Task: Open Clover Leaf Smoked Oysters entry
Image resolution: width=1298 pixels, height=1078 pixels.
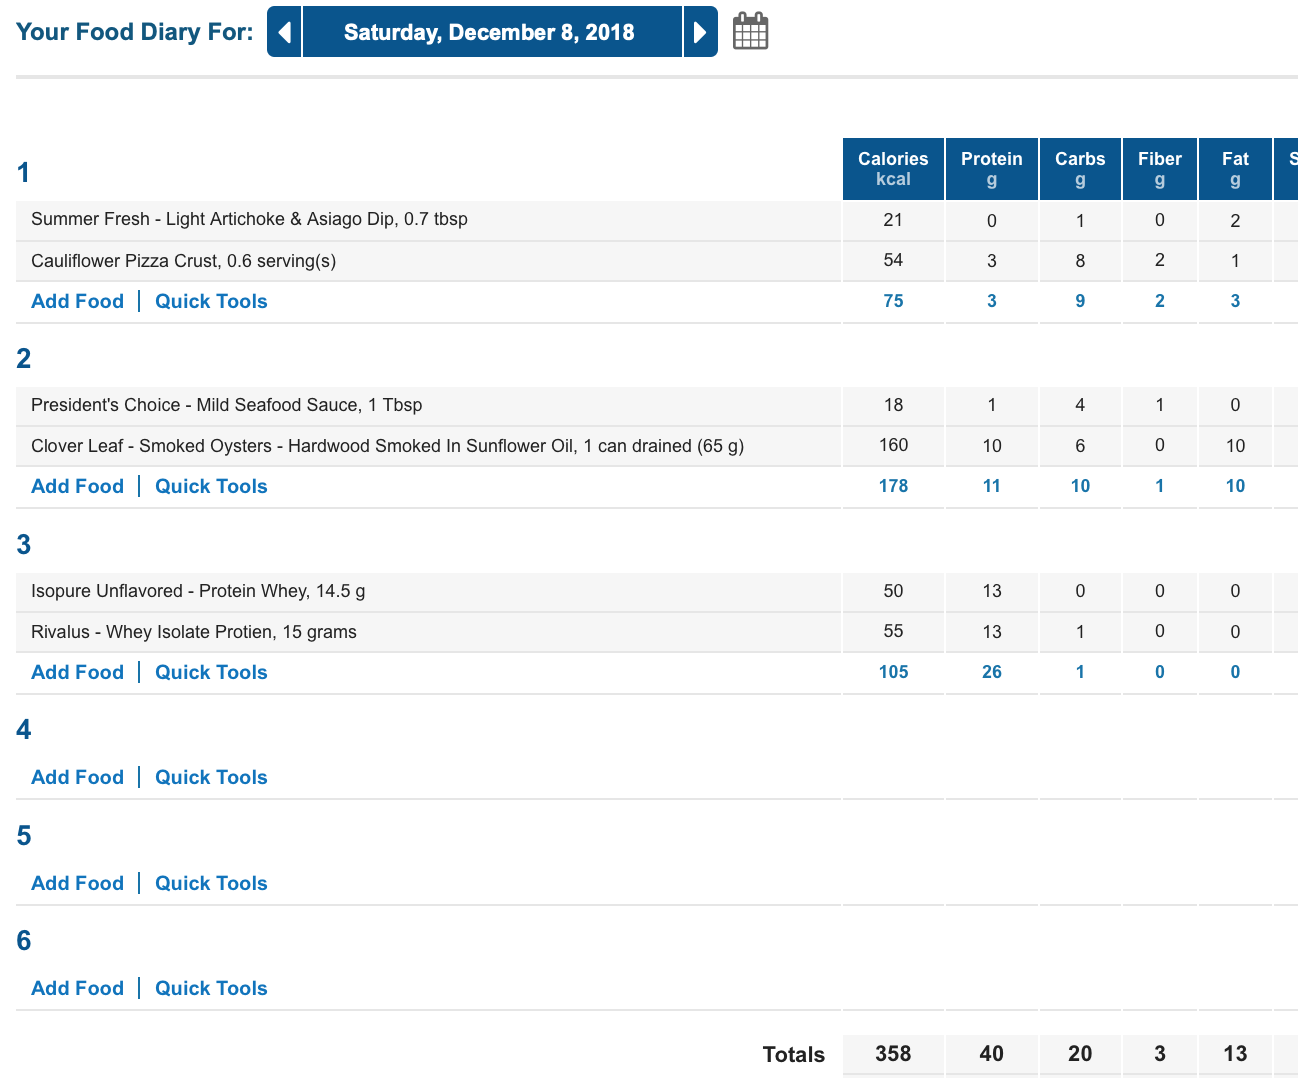Action: (387, 446)
